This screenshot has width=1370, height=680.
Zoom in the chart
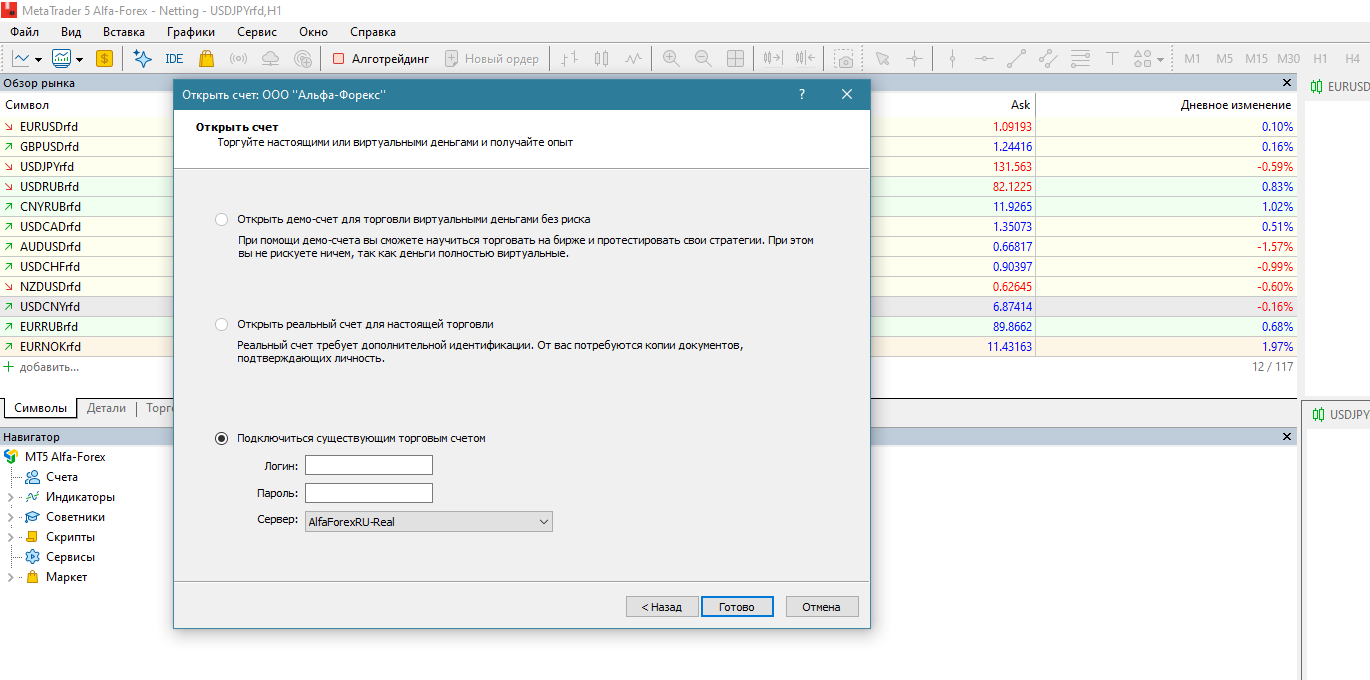pos(671,59)
